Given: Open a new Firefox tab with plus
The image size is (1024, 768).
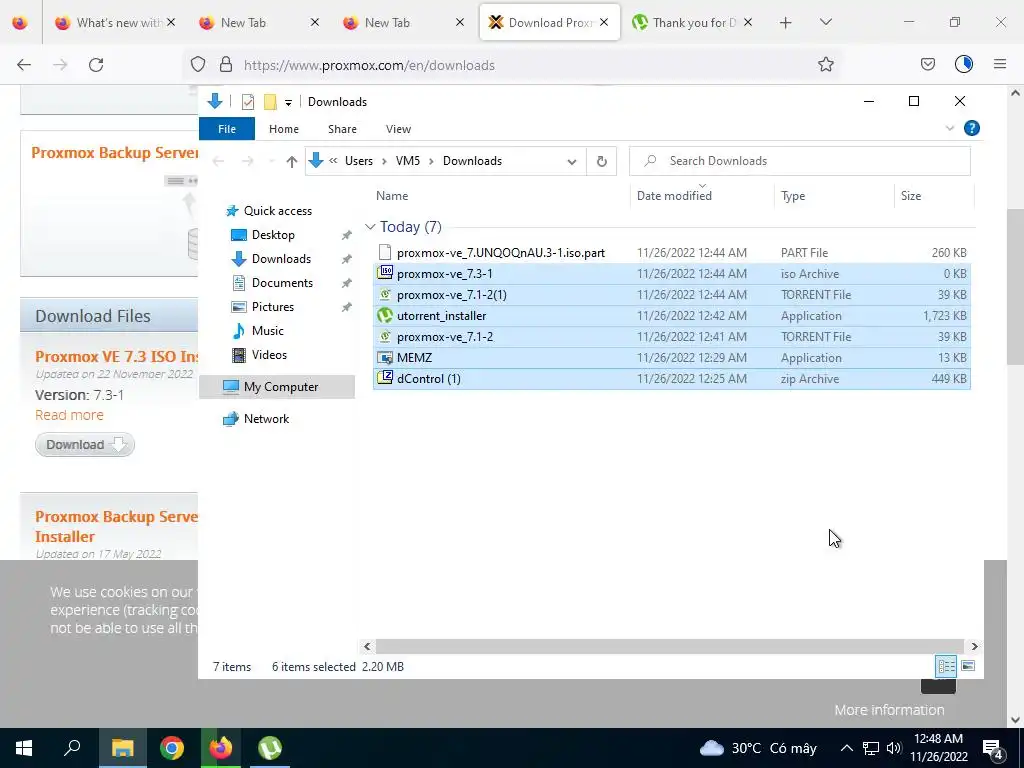Looking at the screenshot, I should tap(786, 23).
